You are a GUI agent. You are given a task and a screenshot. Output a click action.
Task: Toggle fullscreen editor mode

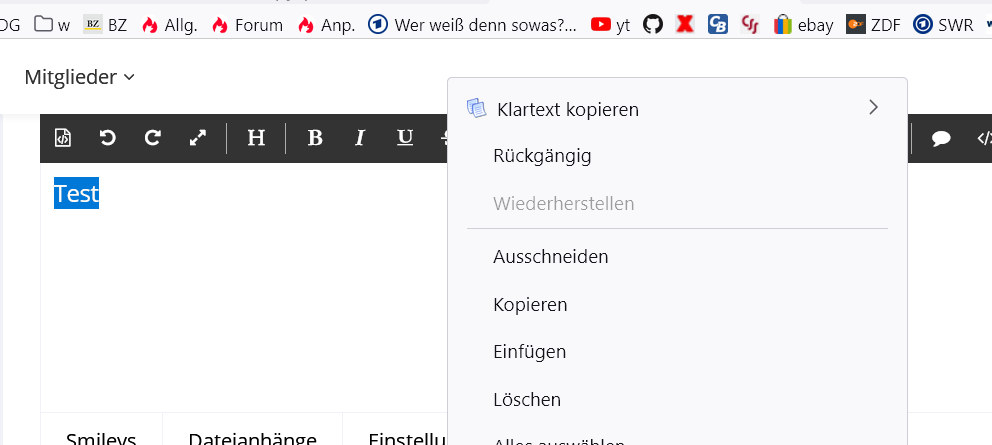[198, 138]
